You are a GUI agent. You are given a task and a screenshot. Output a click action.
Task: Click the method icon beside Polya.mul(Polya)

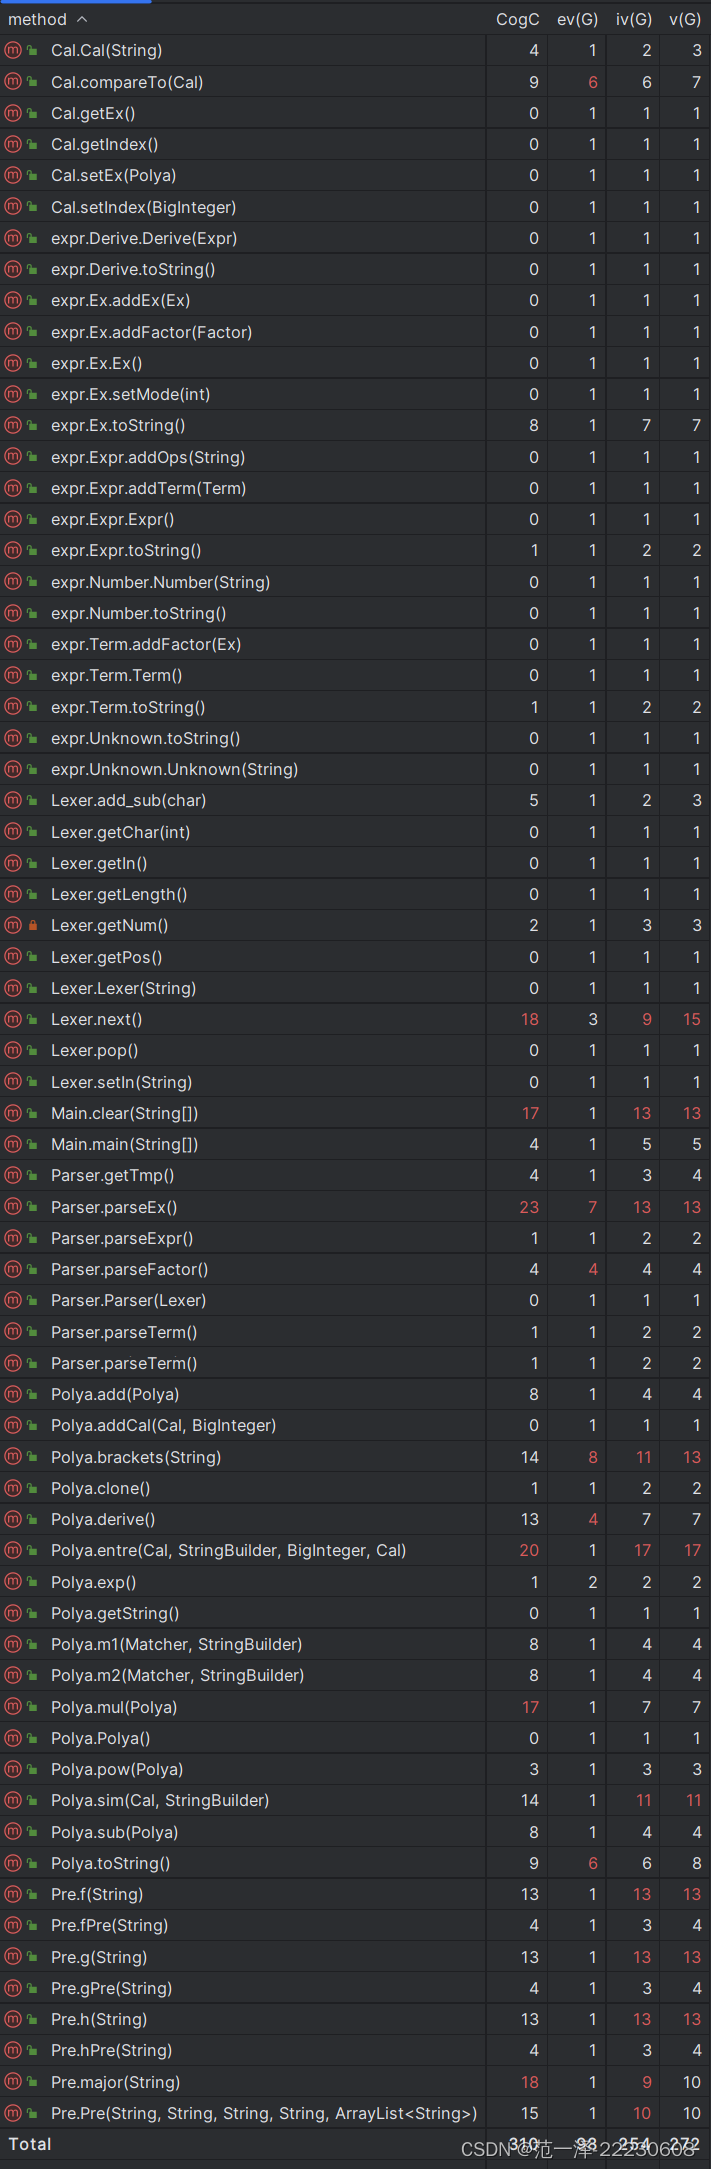13,1707
